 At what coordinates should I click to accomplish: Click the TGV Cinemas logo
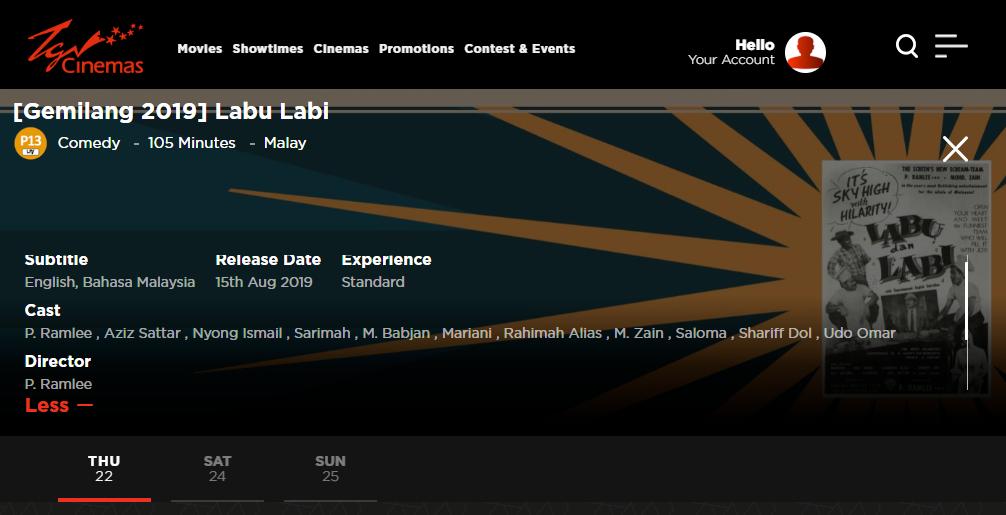(85, 47)
